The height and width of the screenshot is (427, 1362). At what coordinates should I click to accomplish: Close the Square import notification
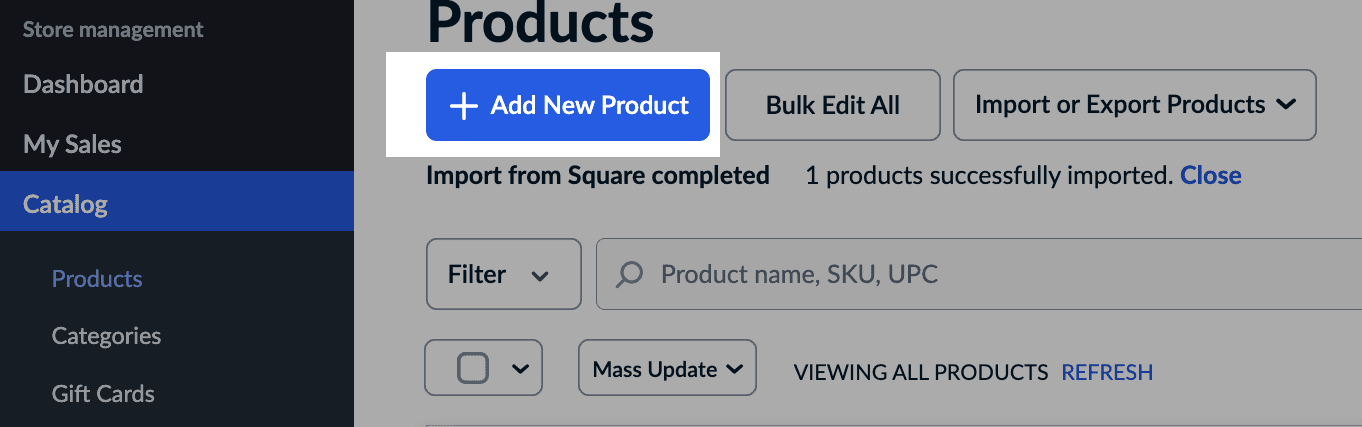pyautogui.click(x=1210, y=176)
